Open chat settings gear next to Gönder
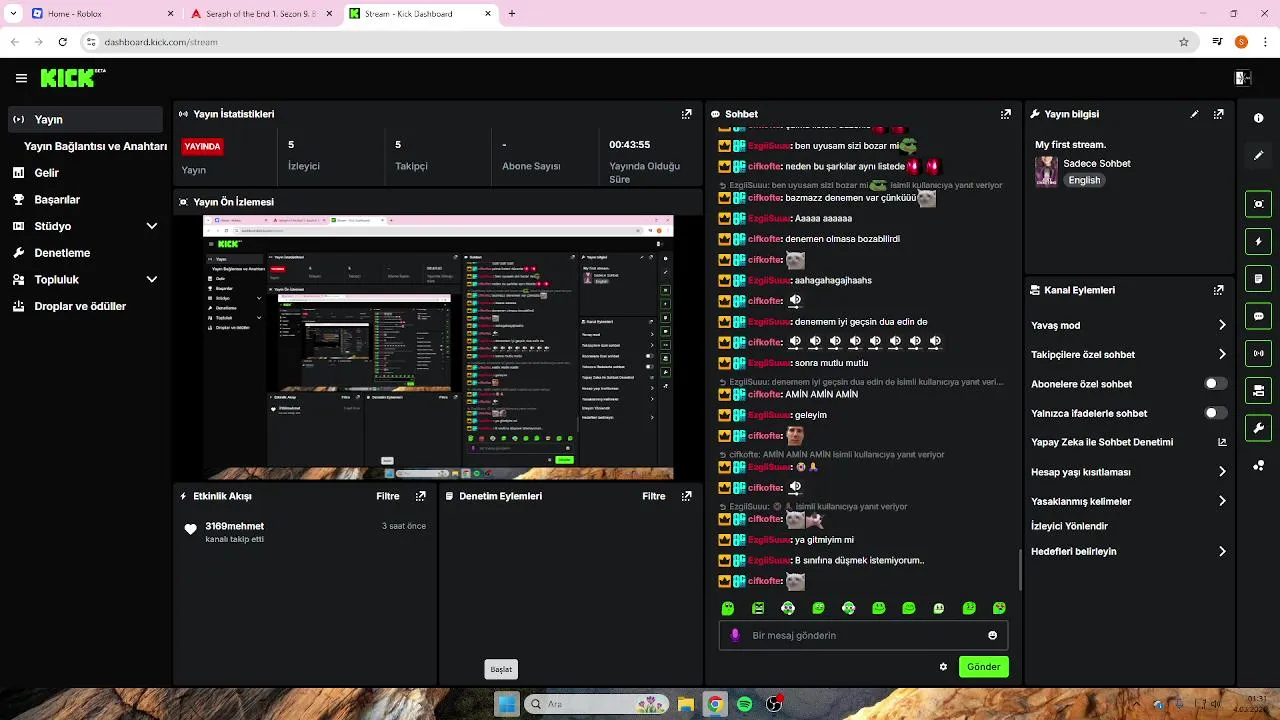The image size is (1280, 720). point(943,667)
